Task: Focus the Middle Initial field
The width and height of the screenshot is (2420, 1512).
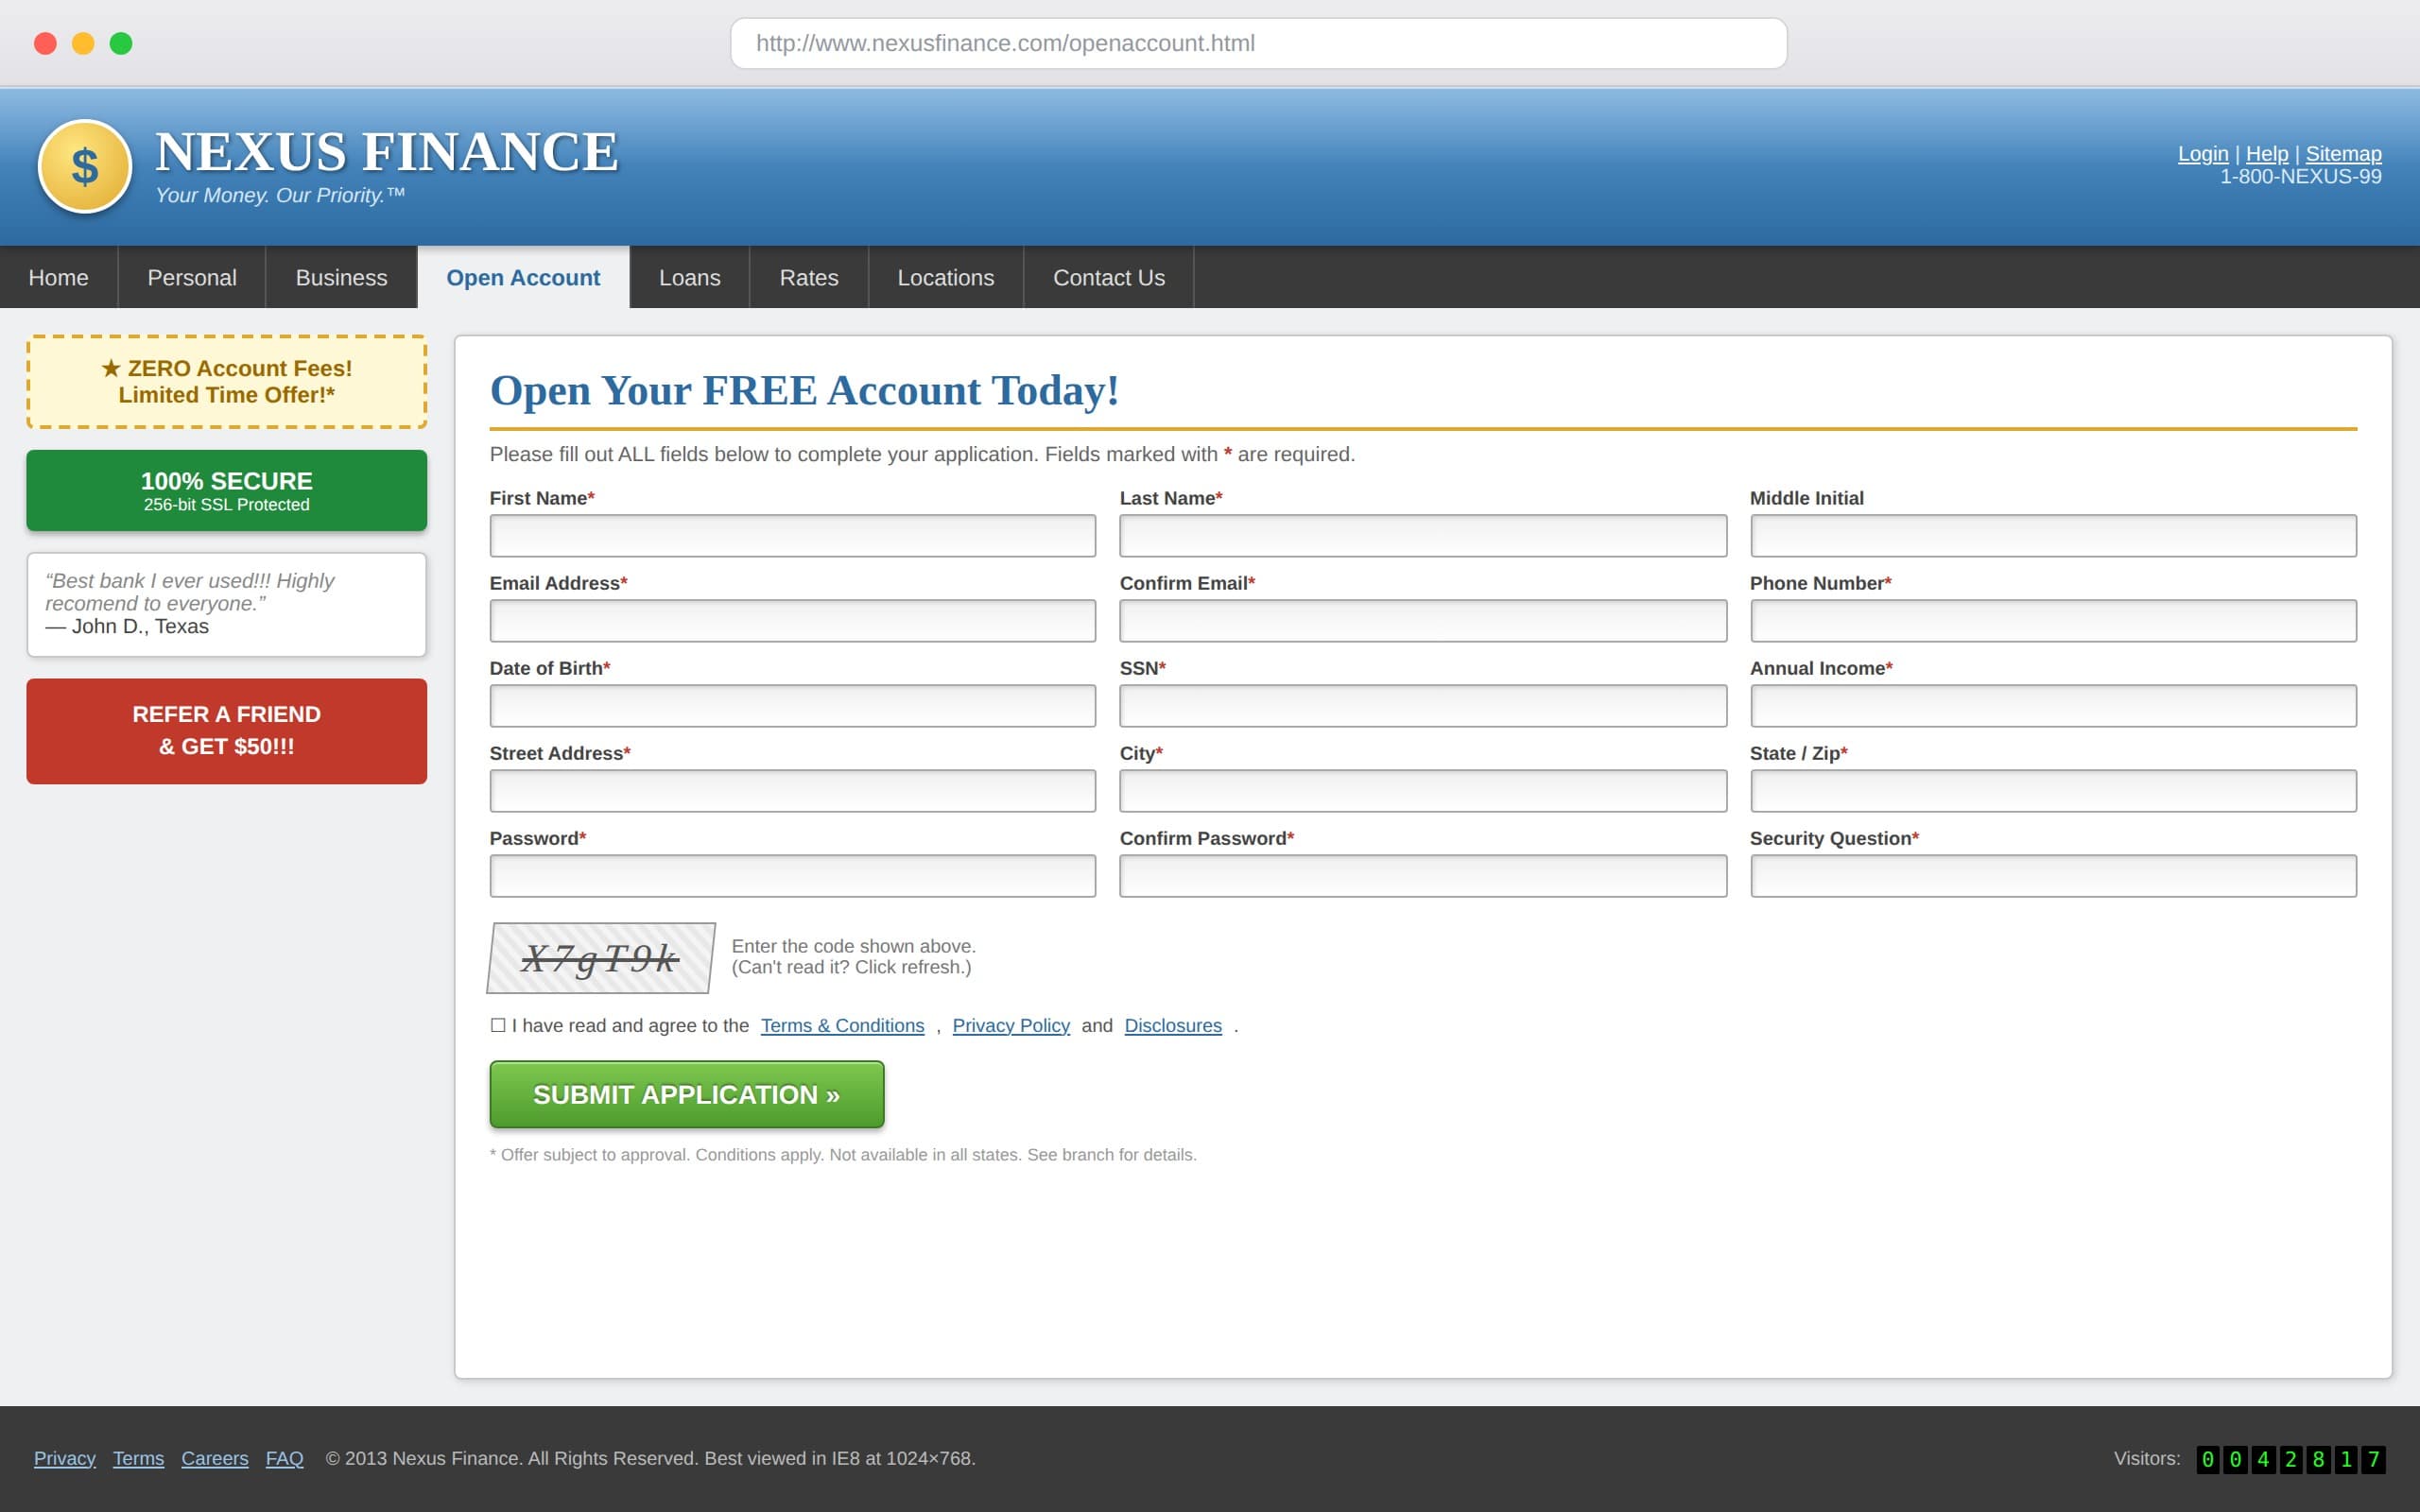Action: [x=2053, y=536]
